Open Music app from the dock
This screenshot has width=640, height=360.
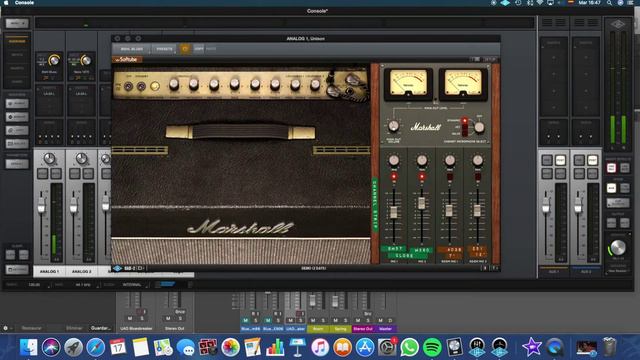coord(320,347)
